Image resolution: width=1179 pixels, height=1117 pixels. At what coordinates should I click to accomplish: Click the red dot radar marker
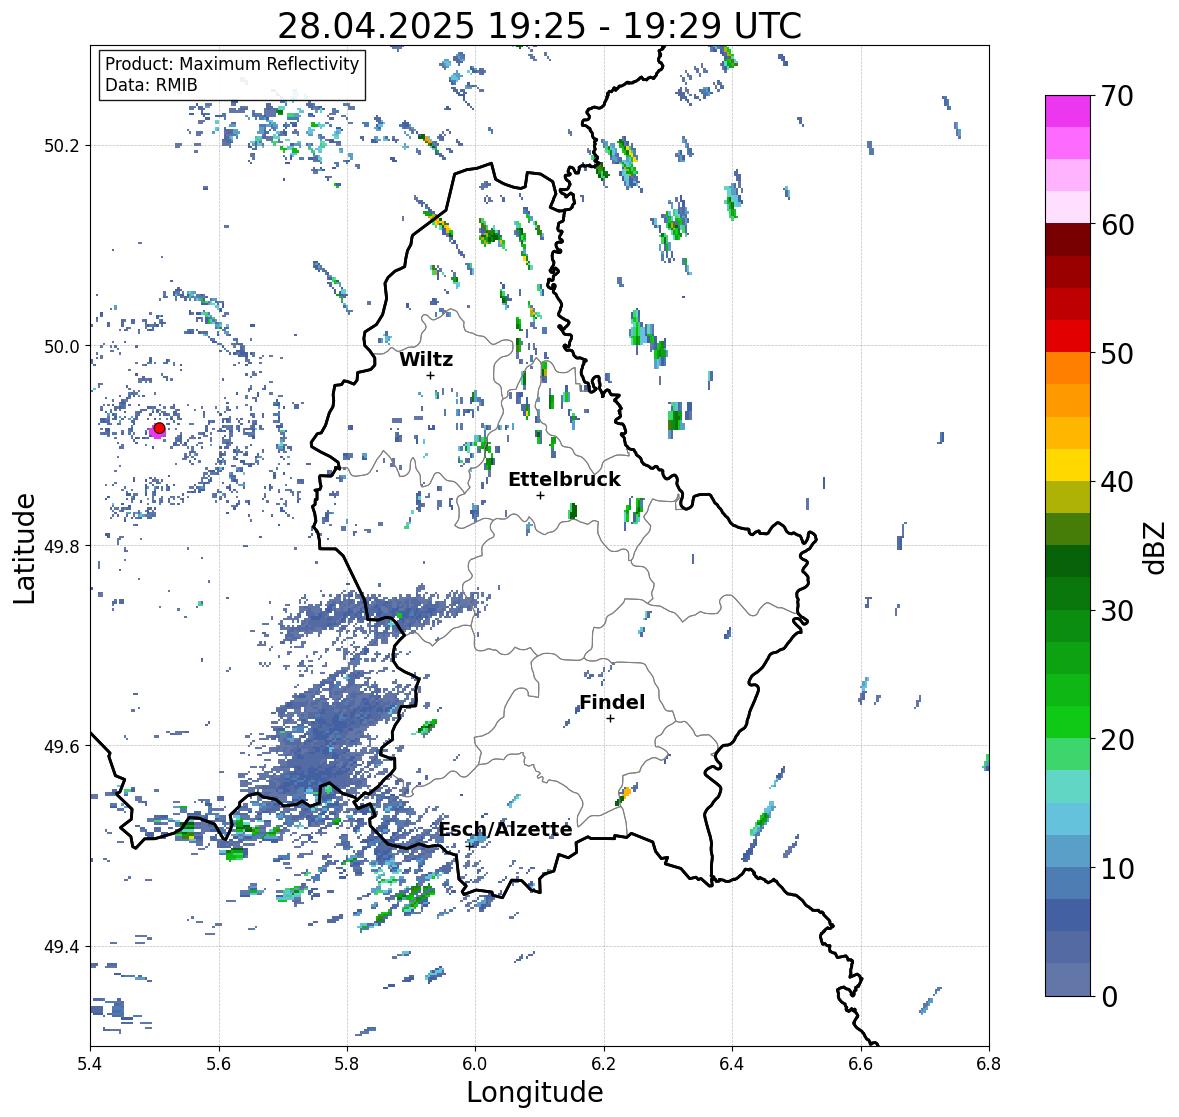click(x=159, y=428)
